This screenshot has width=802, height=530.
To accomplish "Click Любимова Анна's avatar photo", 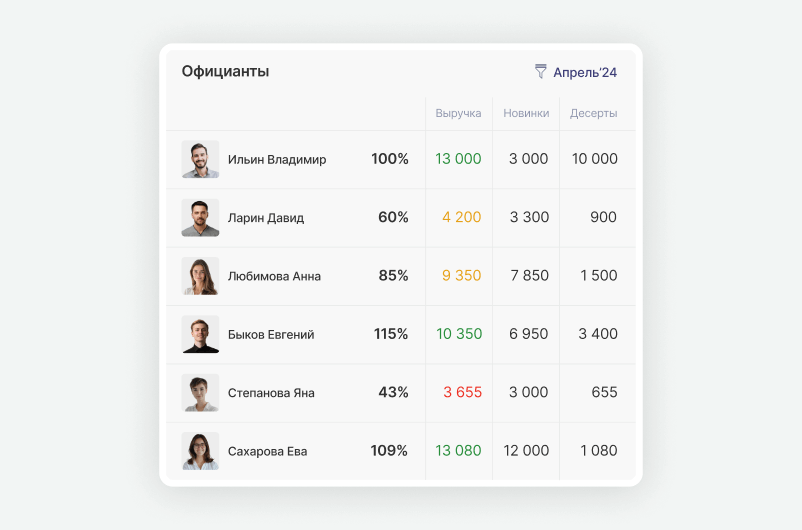I will [200, 276].
